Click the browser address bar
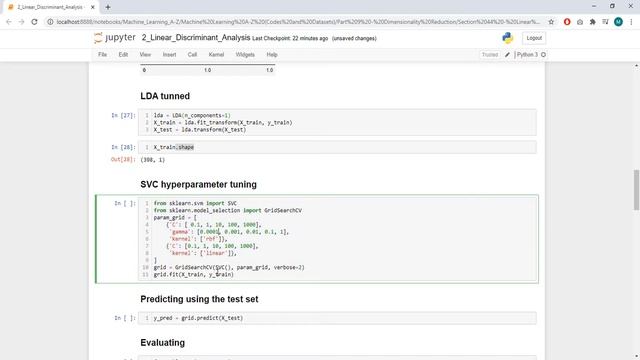640x360 pixels. (x=298, y=22)
